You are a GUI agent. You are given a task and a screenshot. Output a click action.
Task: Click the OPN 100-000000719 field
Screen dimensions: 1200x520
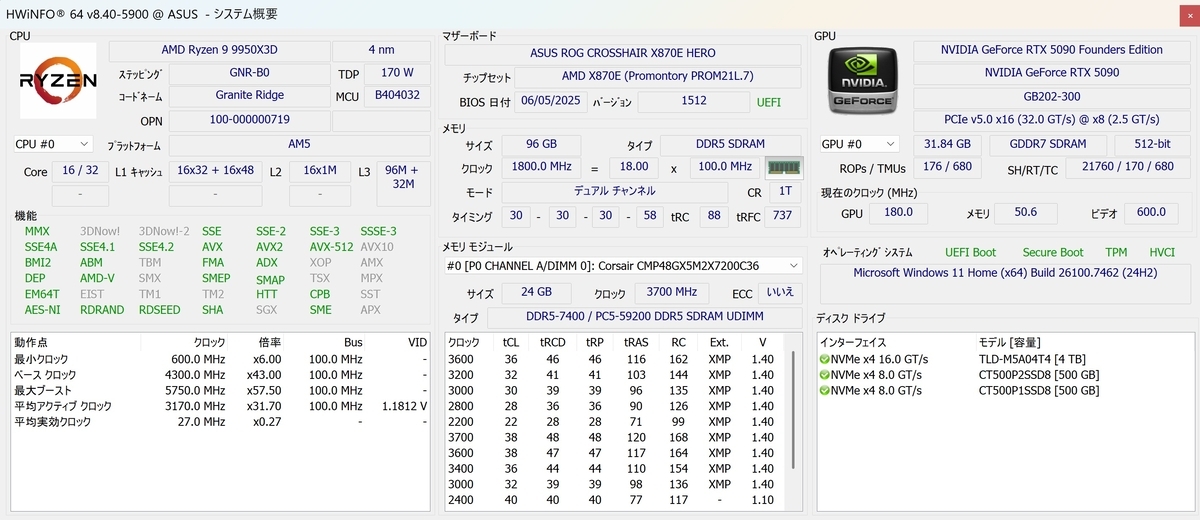250,120
